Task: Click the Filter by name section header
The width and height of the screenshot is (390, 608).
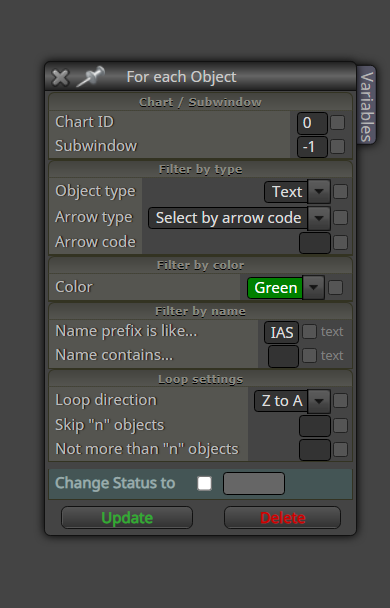Action: pyautogui.click(x=200, y=311)
